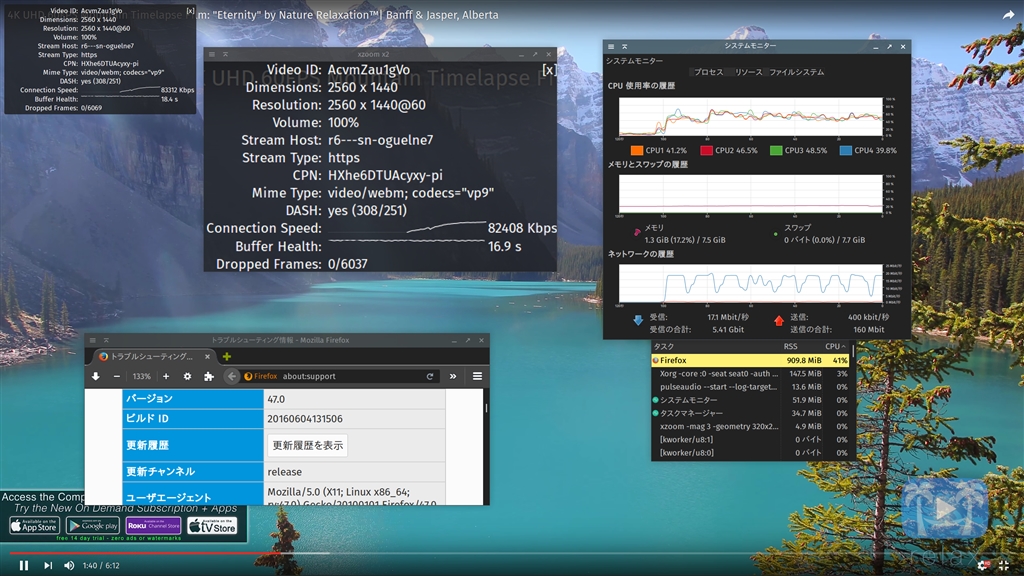
Task: Click the share arrow icon on the video
Action: (1008, 14)
